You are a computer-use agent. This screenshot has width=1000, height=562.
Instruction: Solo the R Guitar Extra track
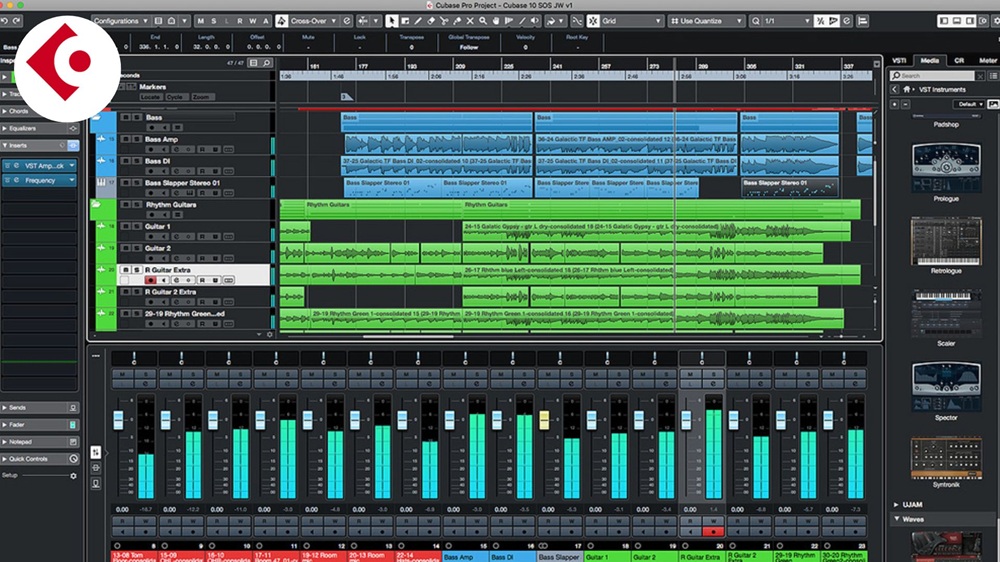[136, 270]
